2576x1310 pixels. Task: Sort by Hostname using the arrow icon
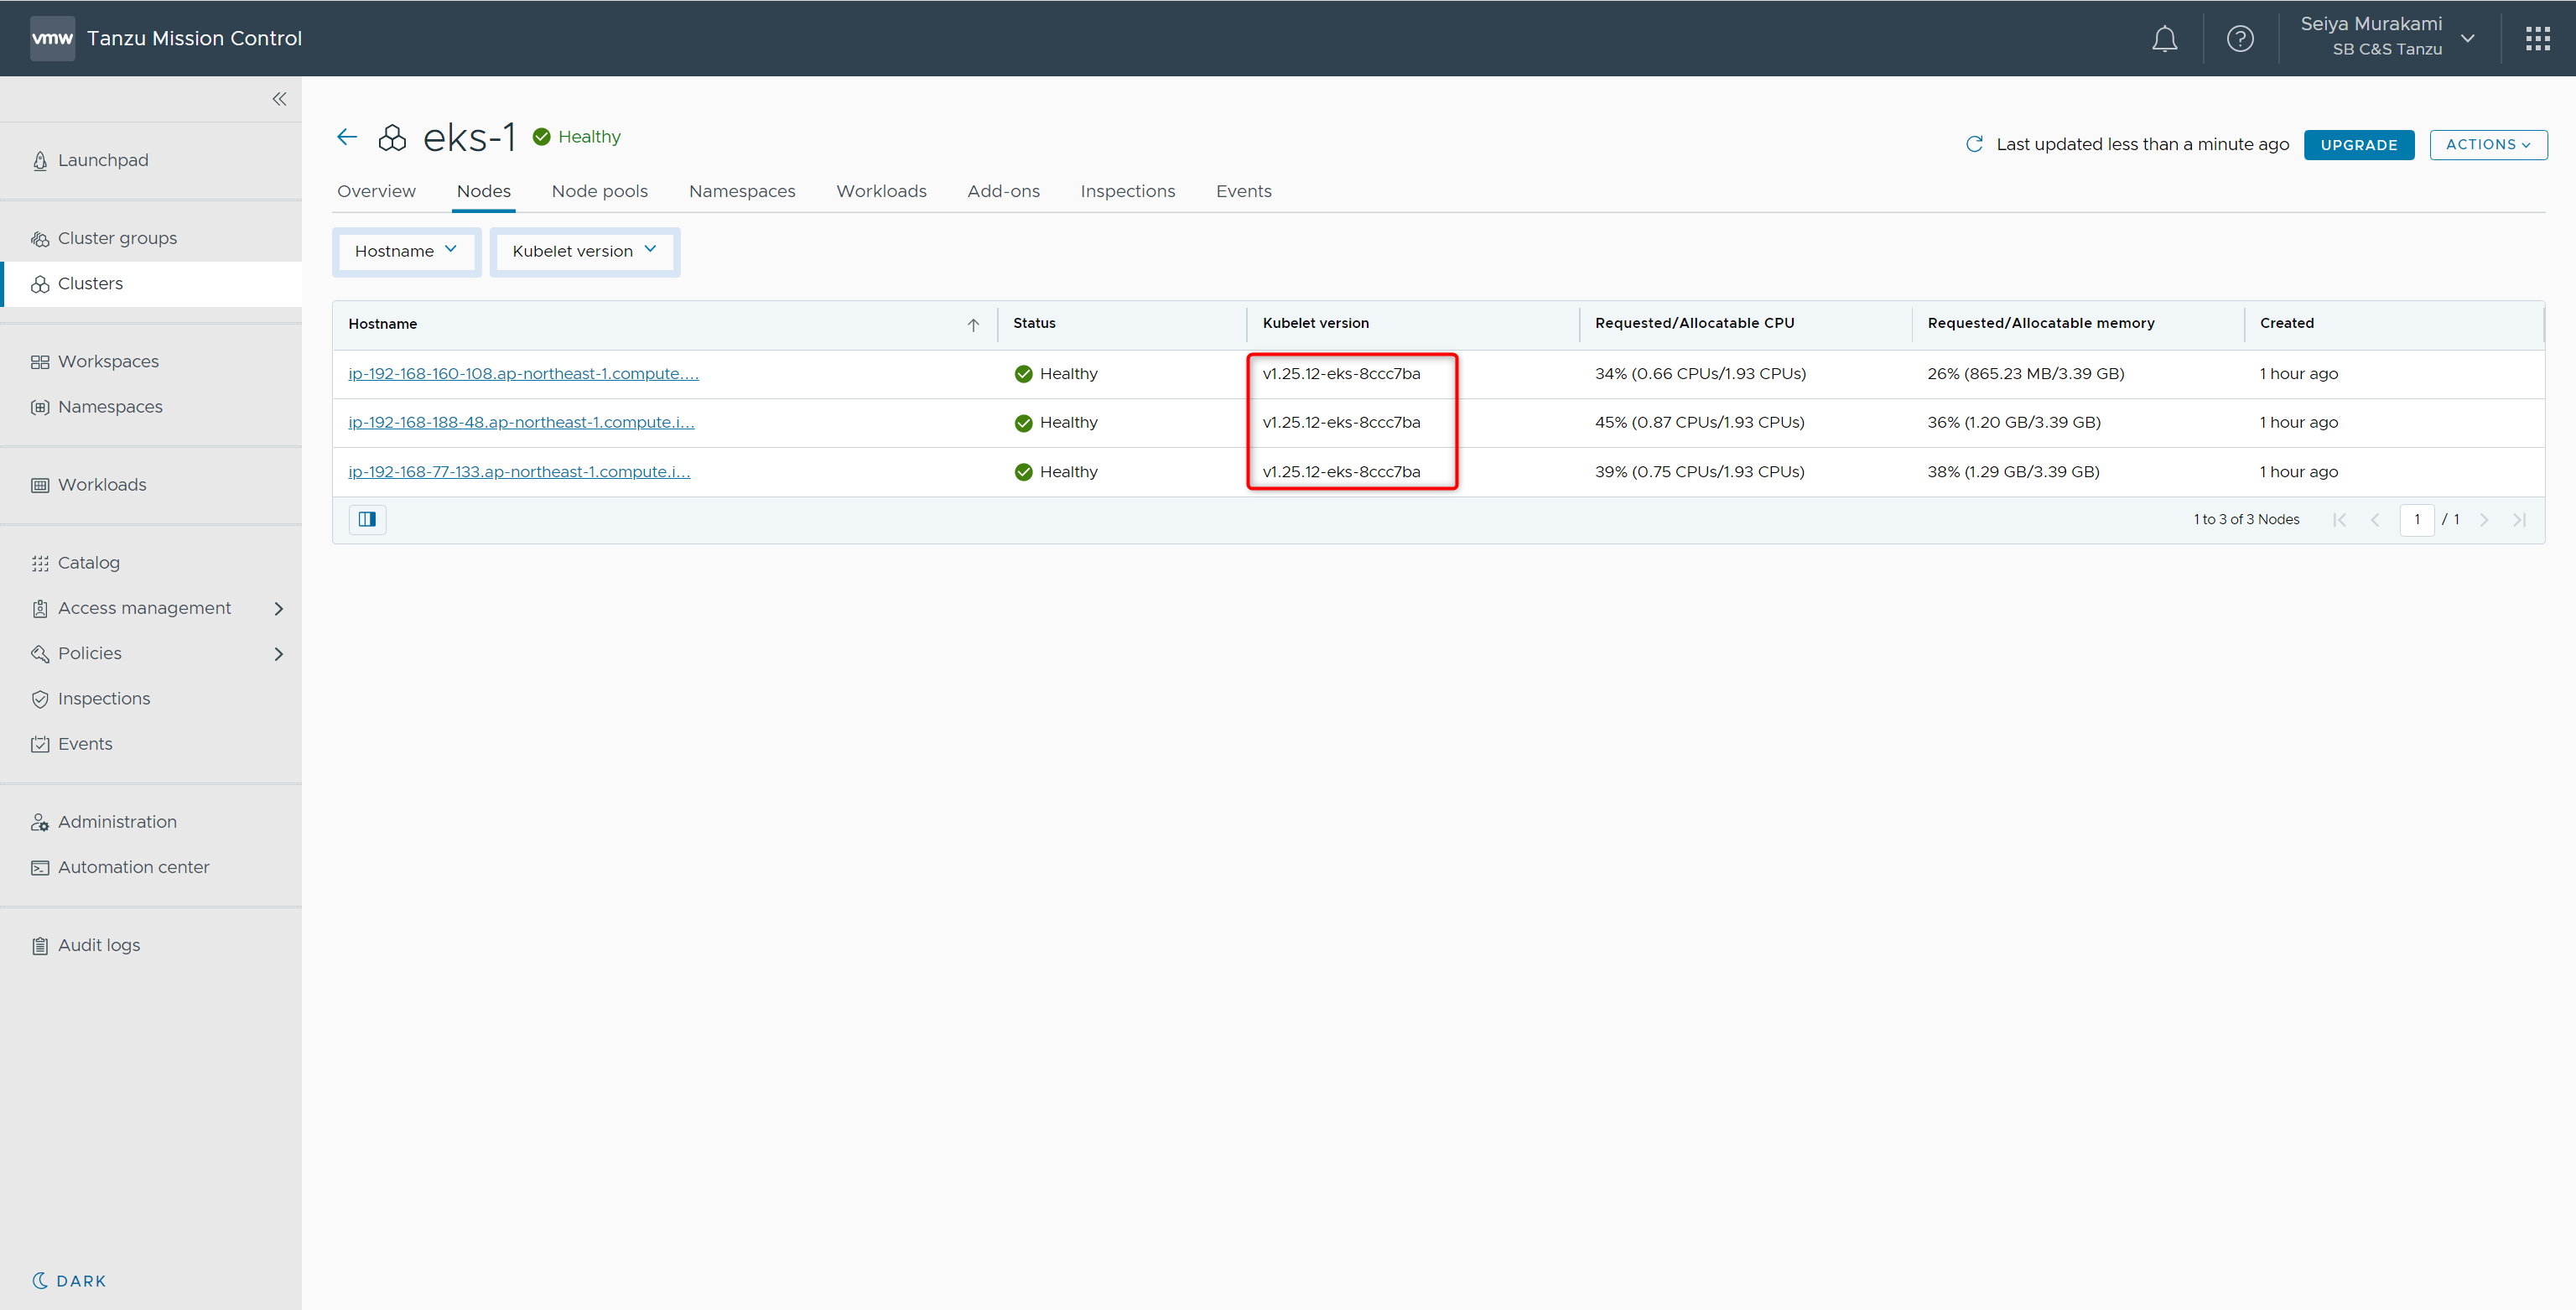click(973, 325)
